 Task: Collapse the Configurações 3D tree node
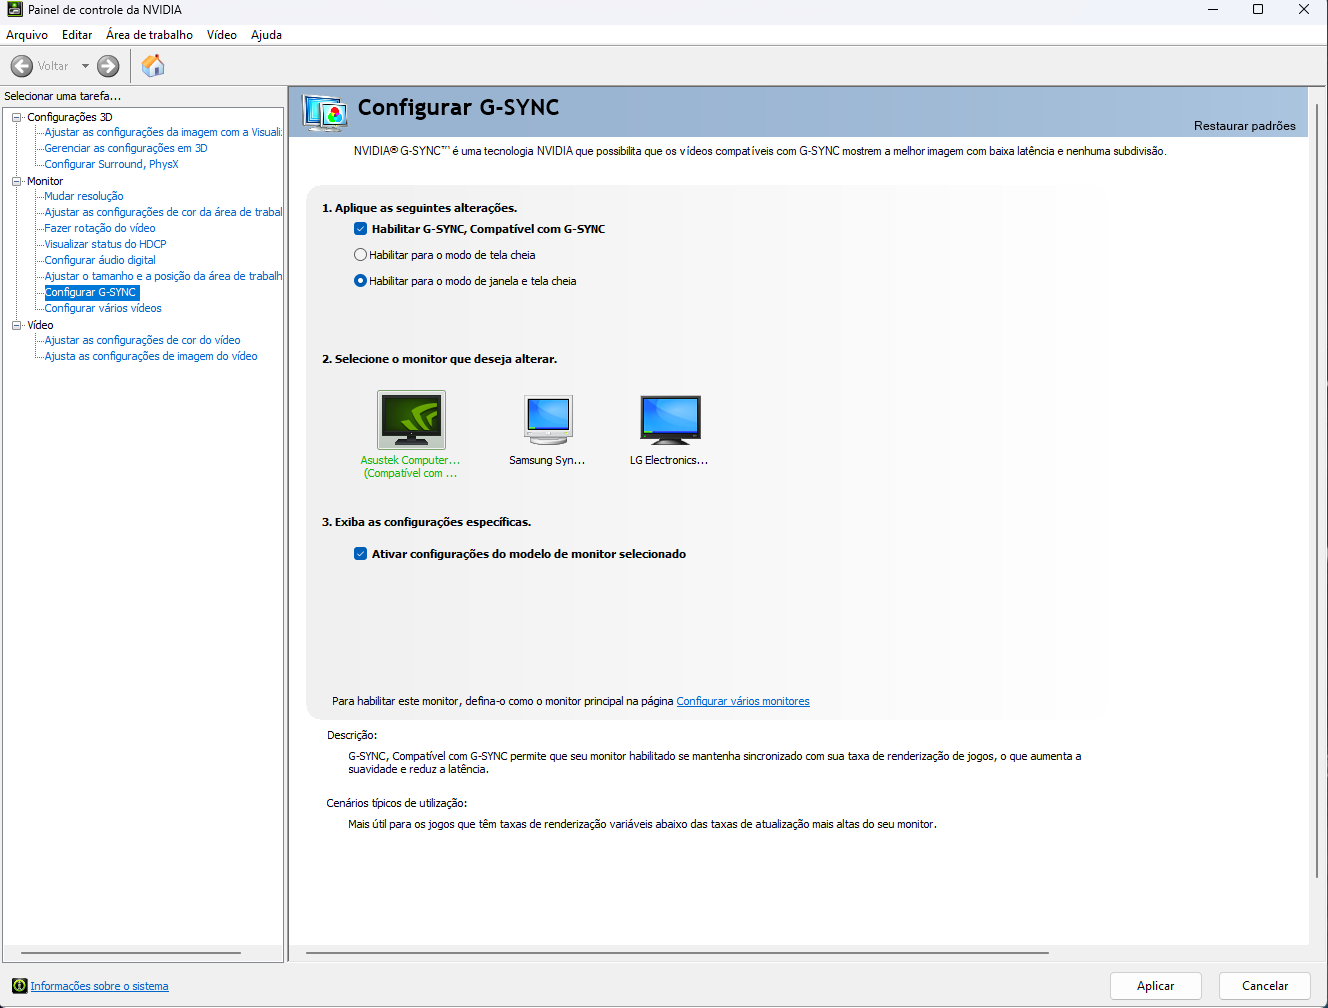tap(17, 117)
